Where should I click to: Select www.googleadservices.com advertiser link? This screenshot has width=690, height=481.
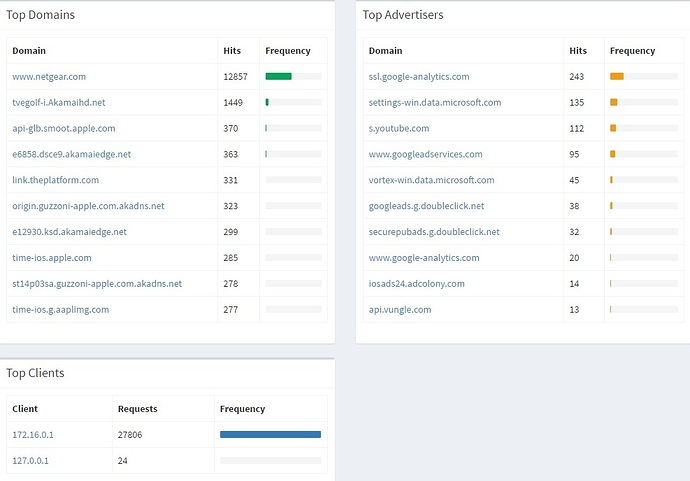(426, 154)
